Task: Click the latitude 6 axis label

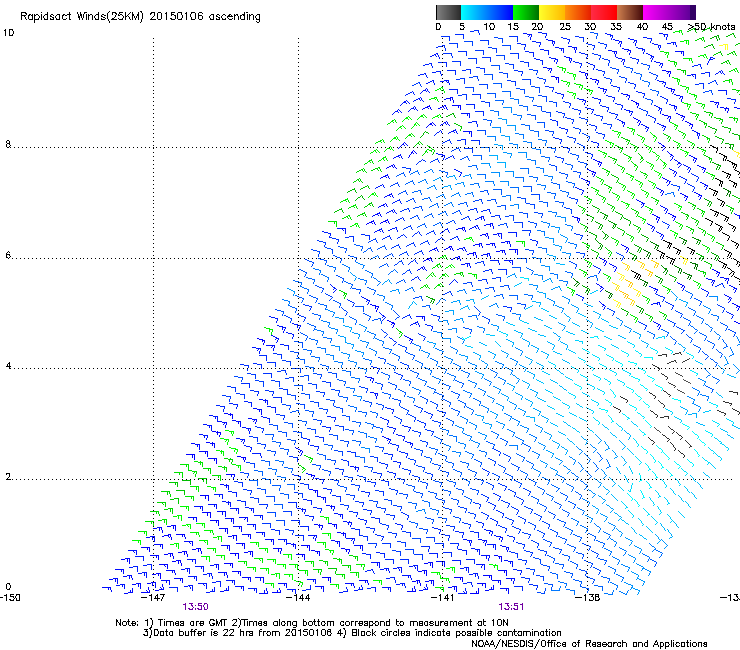Action: click(8, 255)
